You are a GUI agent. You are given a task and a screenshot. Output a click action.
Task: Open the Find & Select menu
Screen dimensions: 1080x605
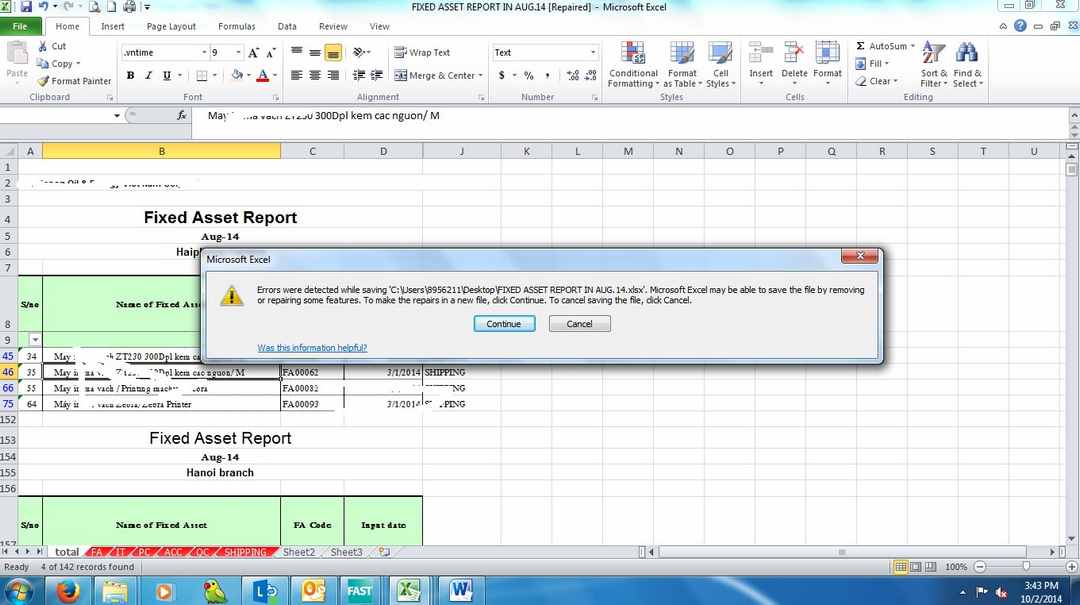[x=967, y=65]
